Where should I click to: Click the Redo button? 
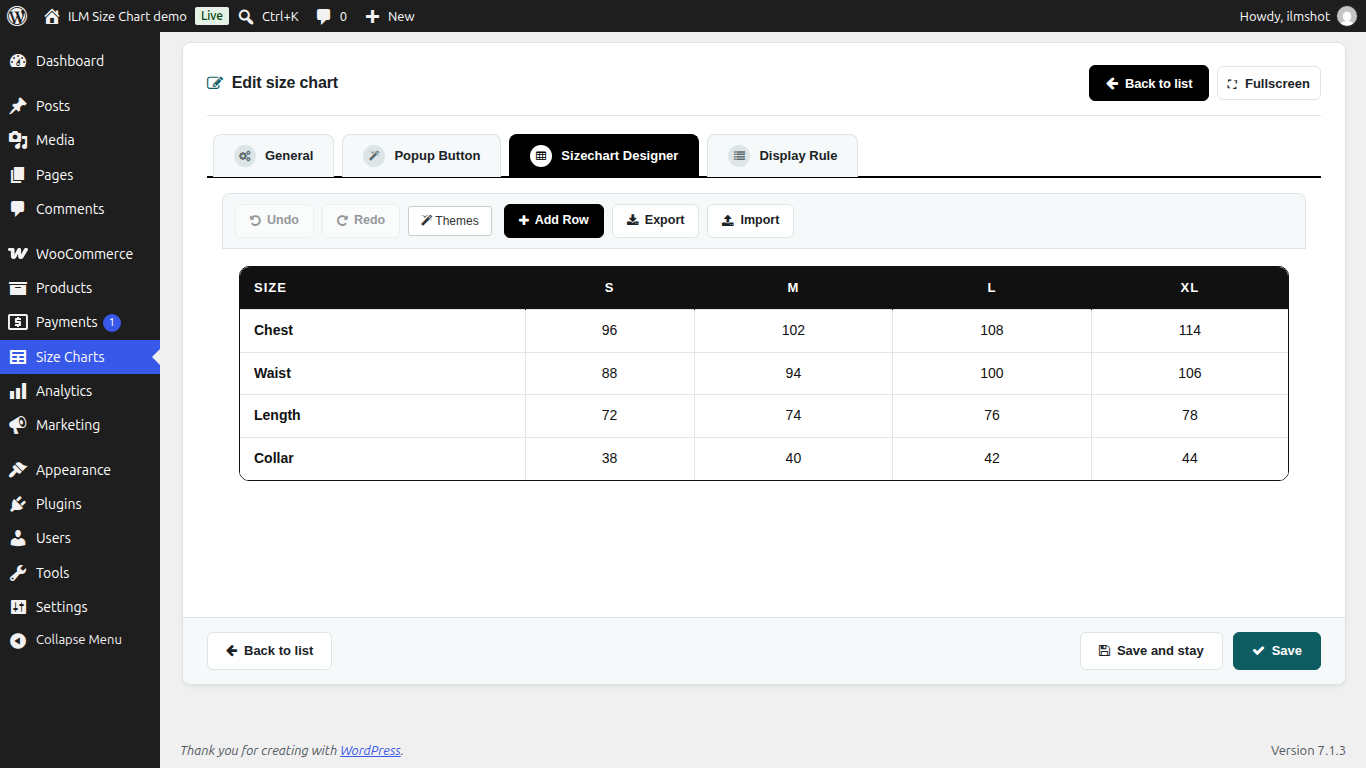[361, 221]
